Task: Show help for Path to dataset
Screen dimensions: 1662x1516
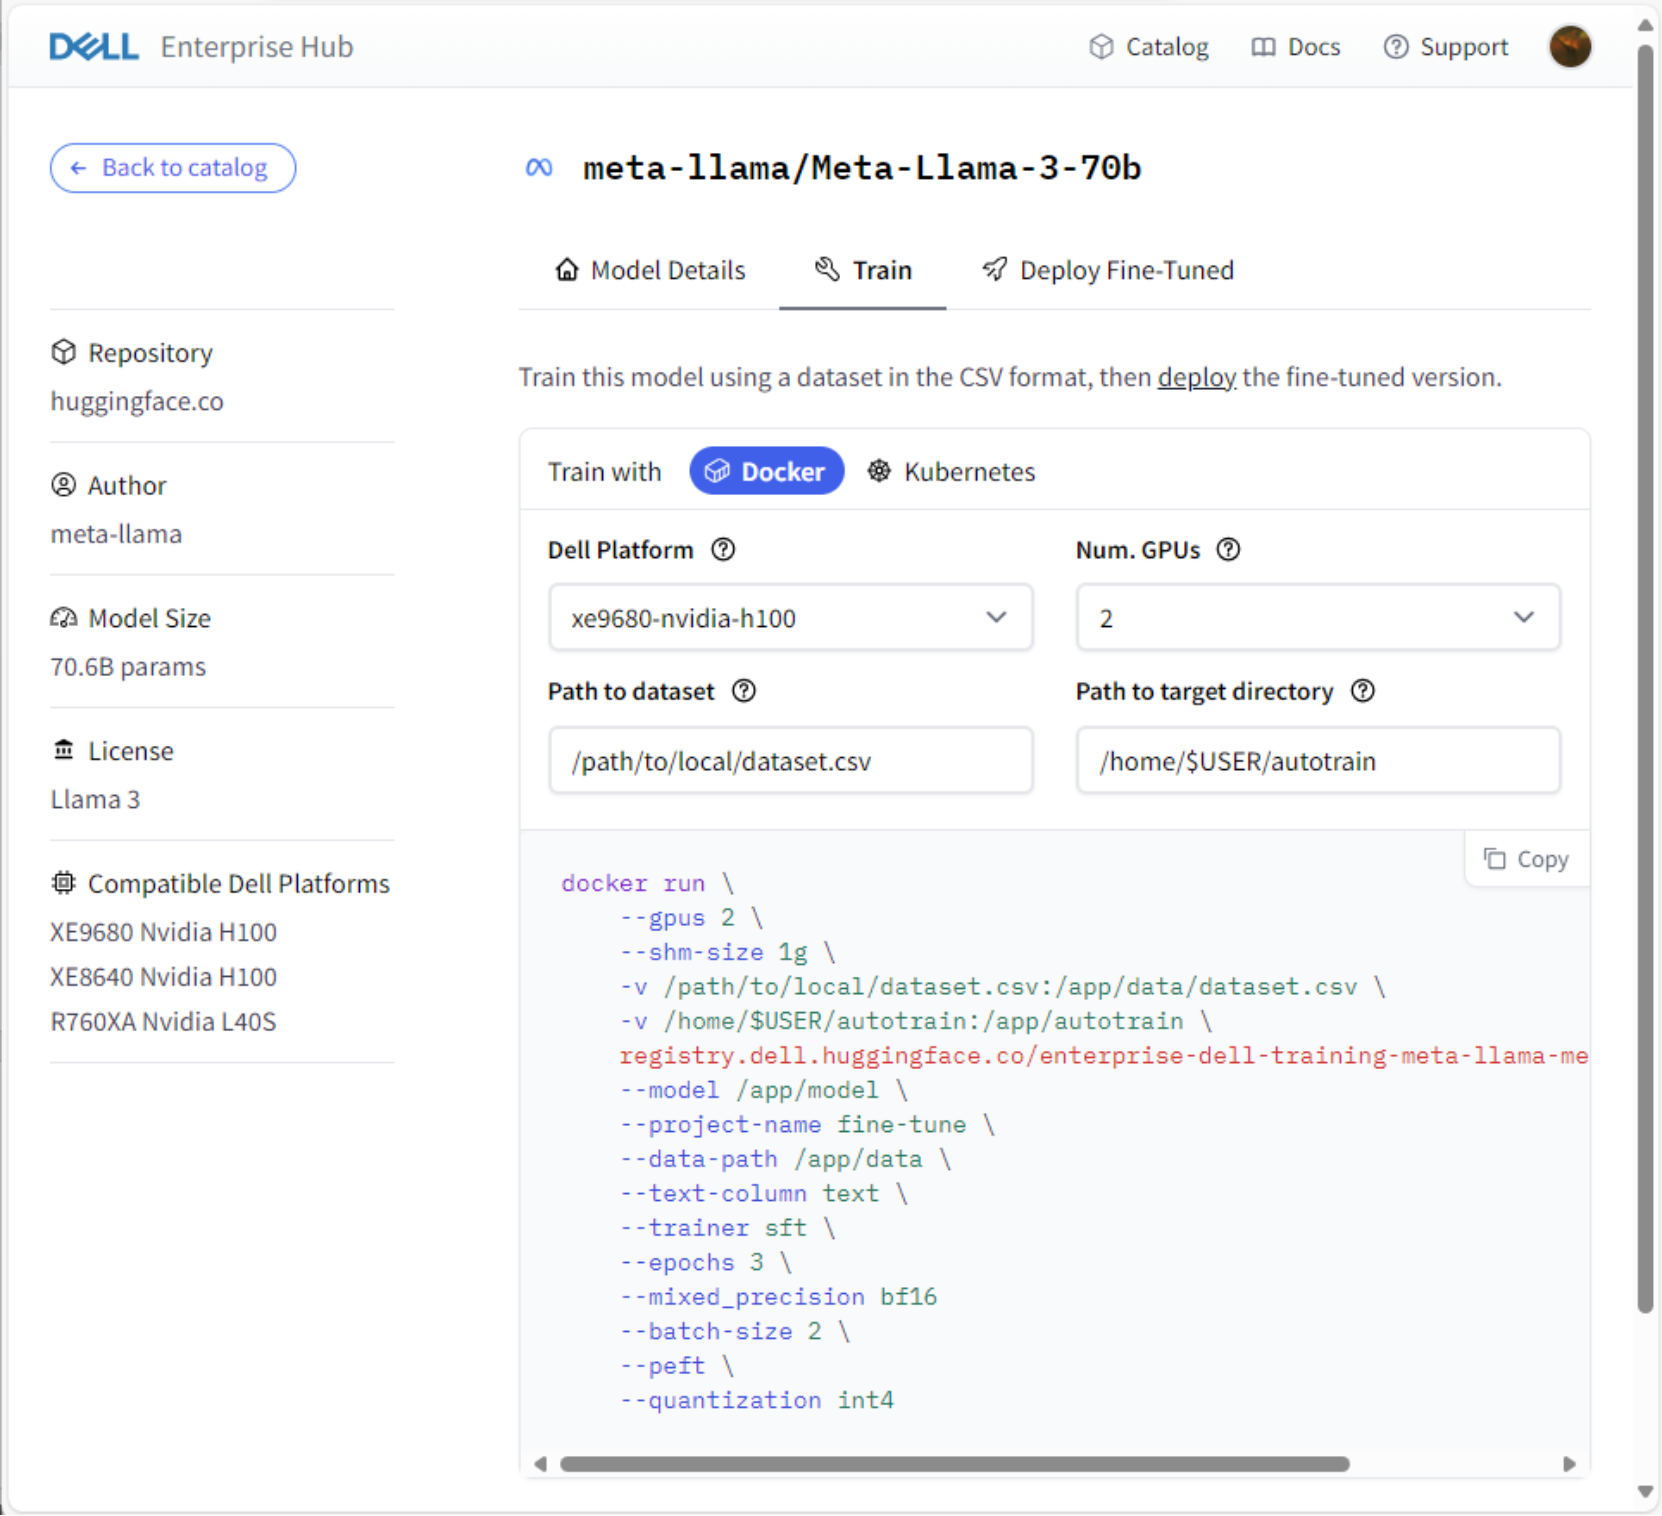Action: tap(744, 691)
